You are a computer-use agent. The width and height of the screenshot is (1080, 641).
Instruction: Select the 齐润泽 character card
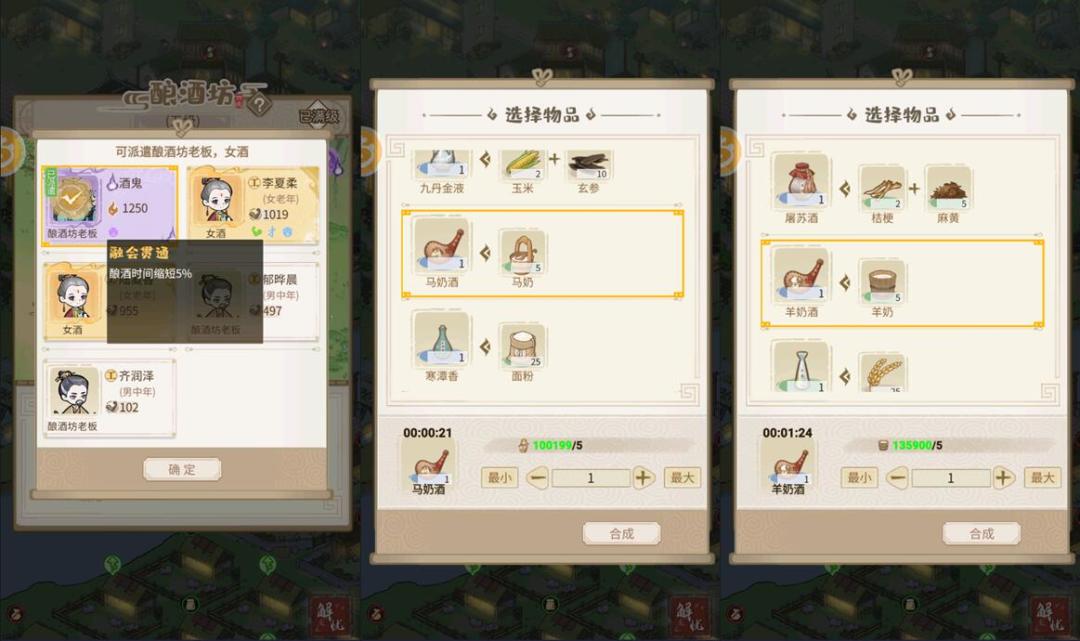click(x=110, y=398)
